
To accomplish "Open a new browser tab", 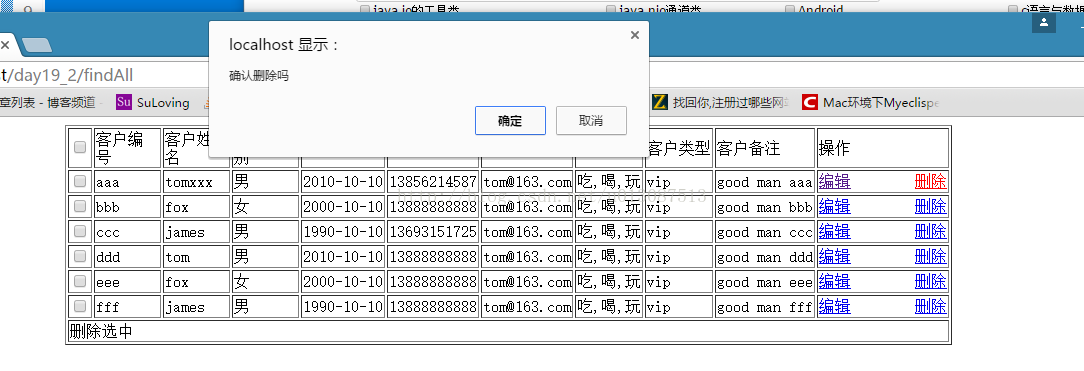I will click(37, 46).
